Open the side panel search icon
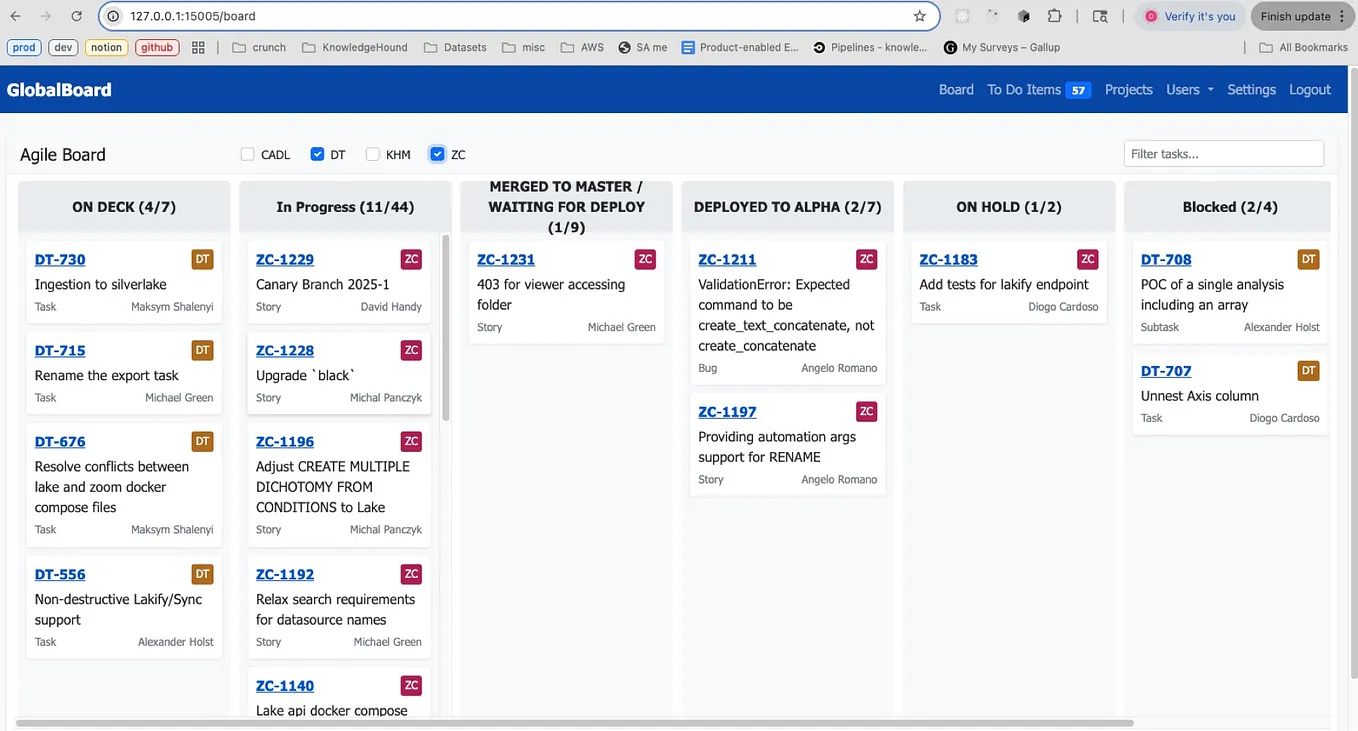1358x731 pixels. (x=1100, y=16)
